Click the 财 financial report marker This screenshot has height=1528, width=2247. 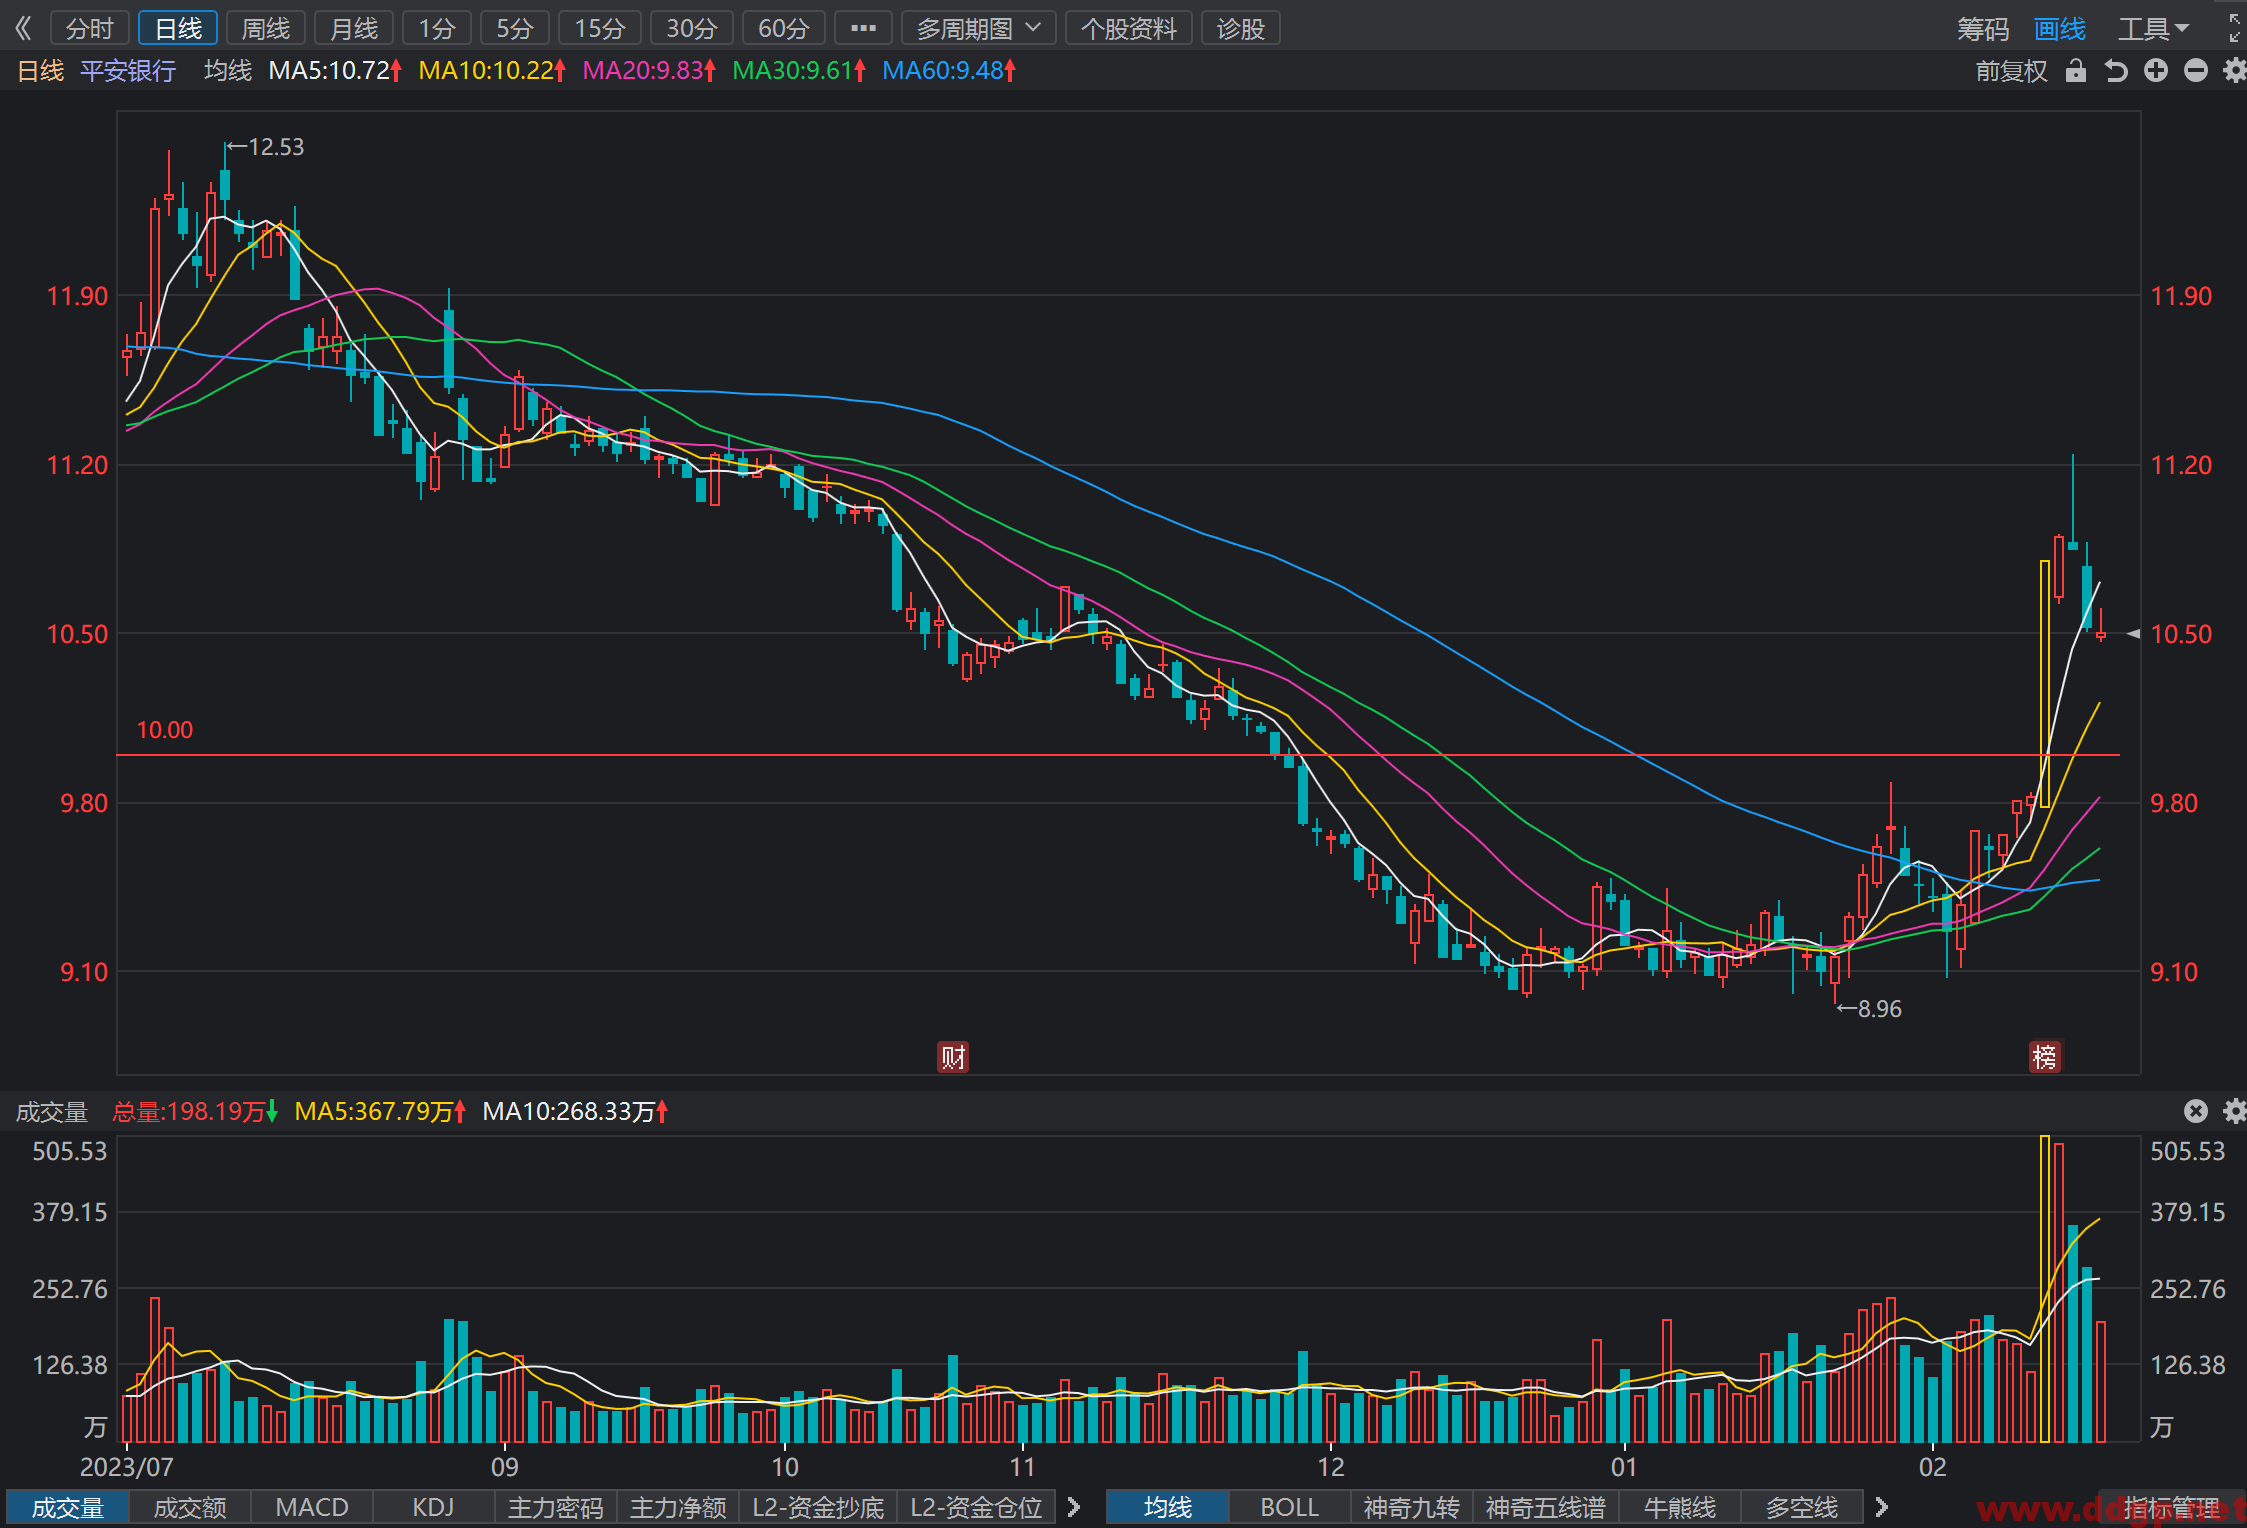tap(953, 1057)
